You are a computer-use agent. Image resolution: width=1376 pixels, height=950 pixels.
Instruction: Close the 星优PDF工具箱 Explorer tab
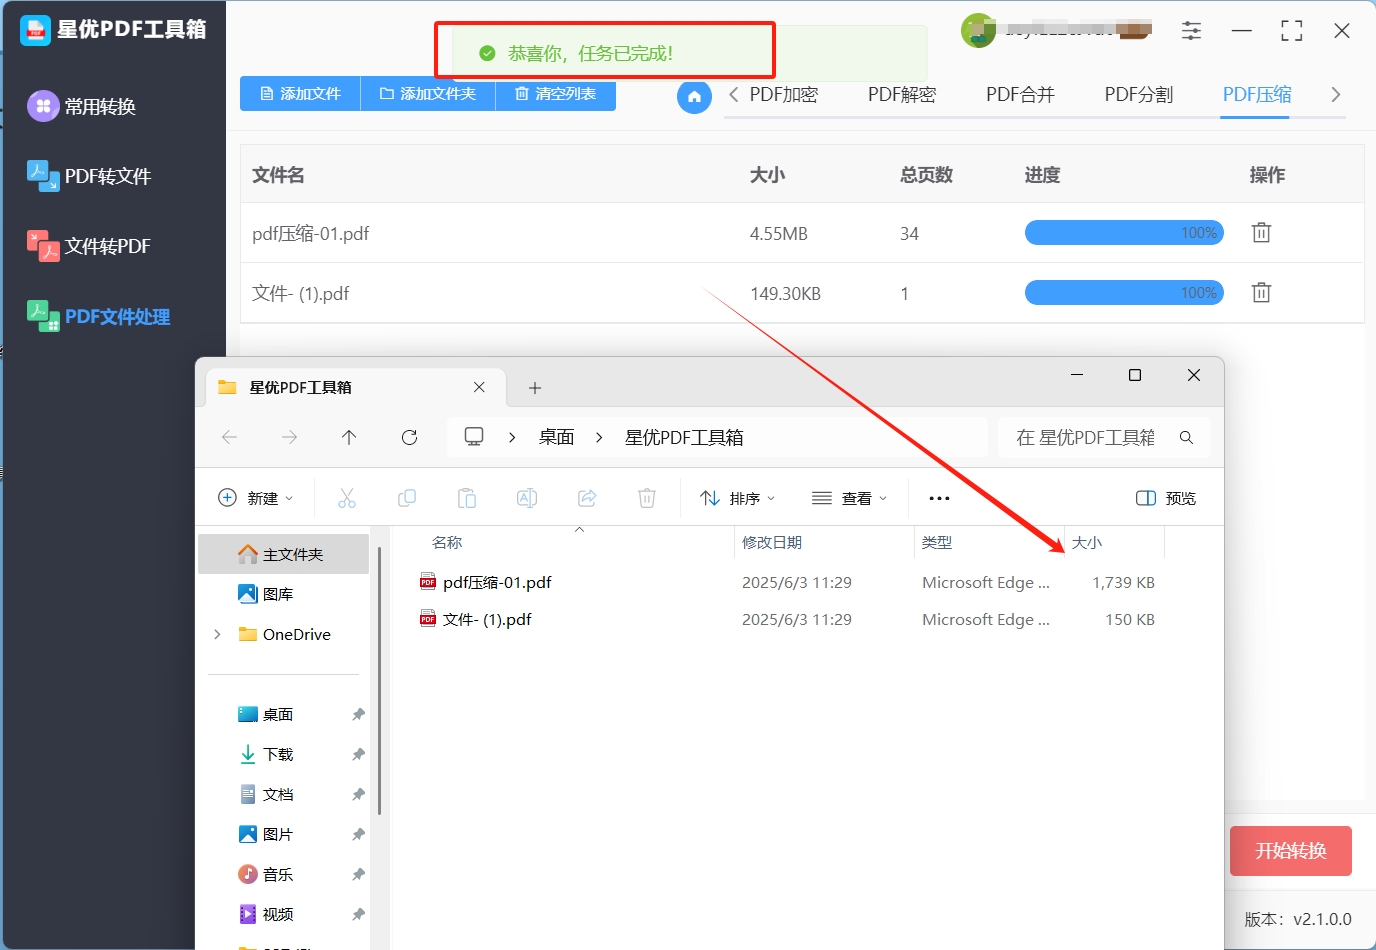point(479,388)
